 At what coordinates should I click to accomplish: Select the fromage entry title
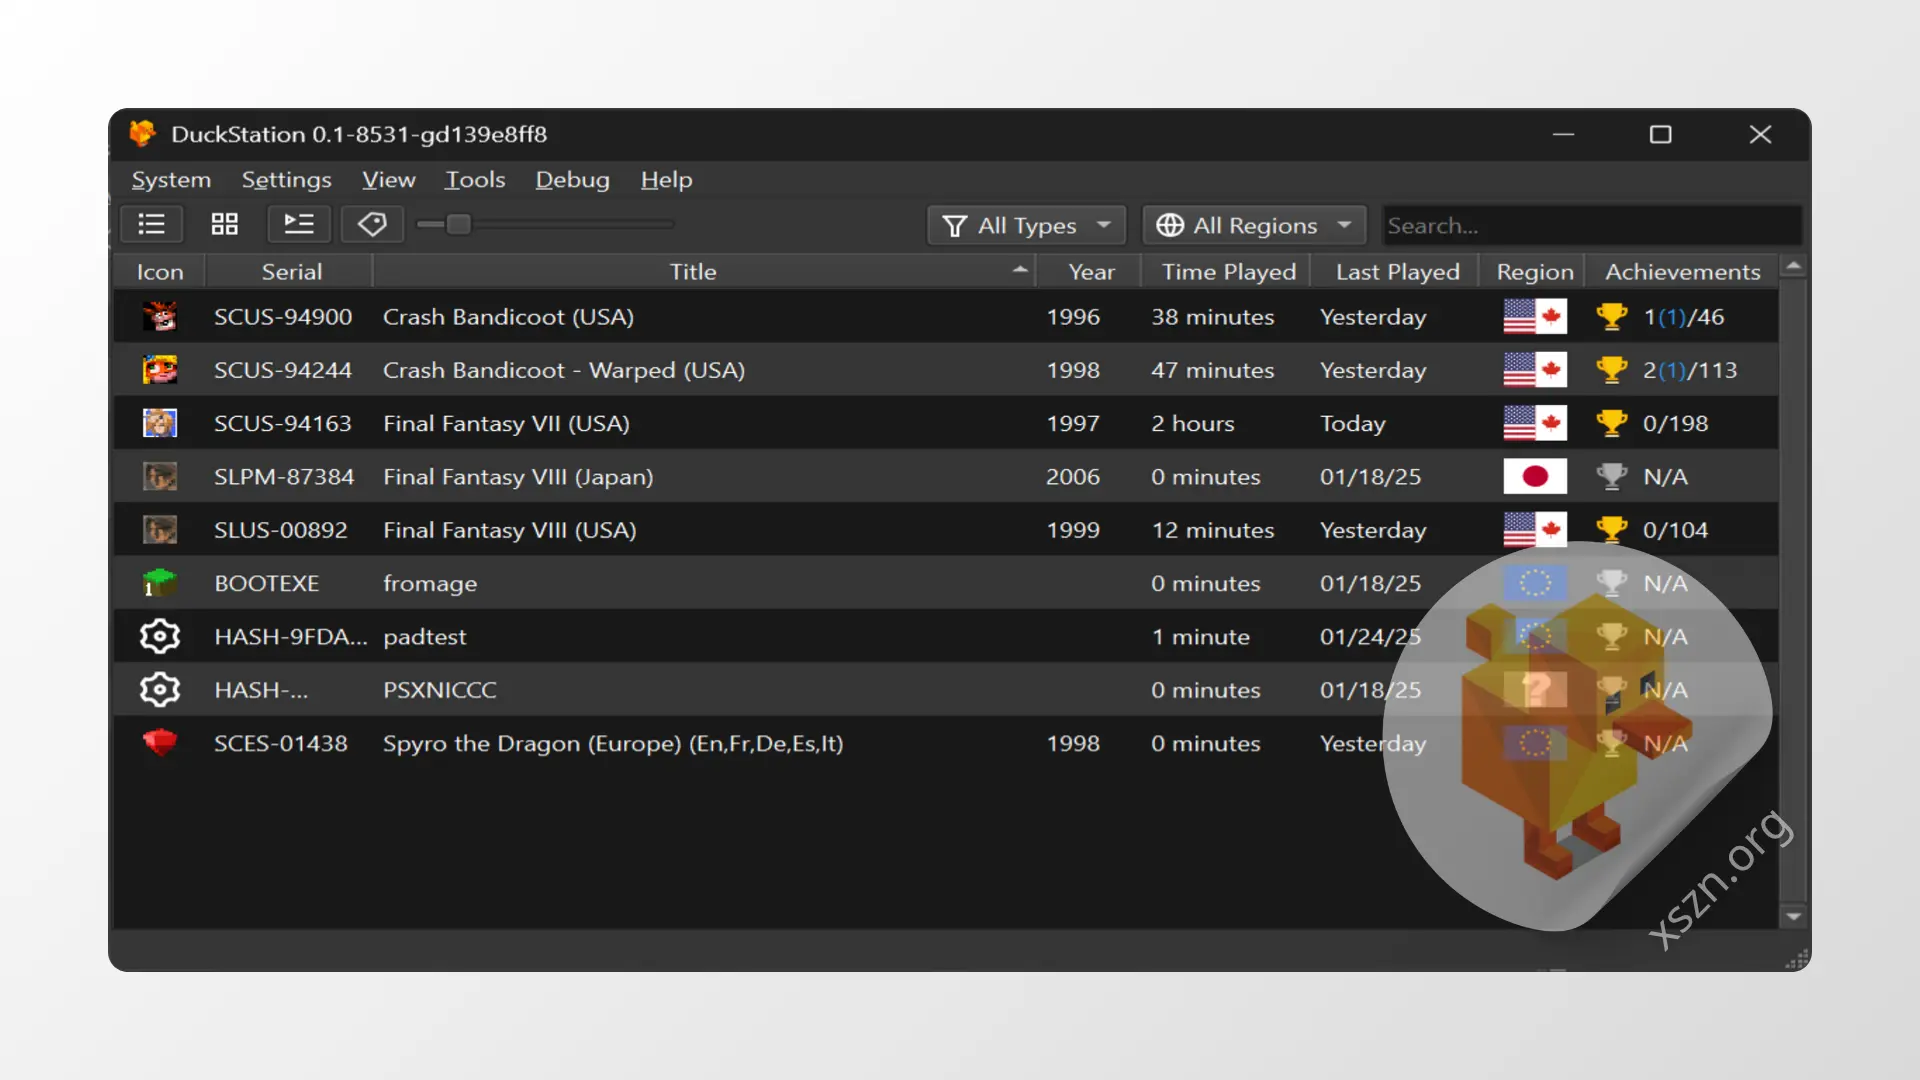[x=430, y=584]
